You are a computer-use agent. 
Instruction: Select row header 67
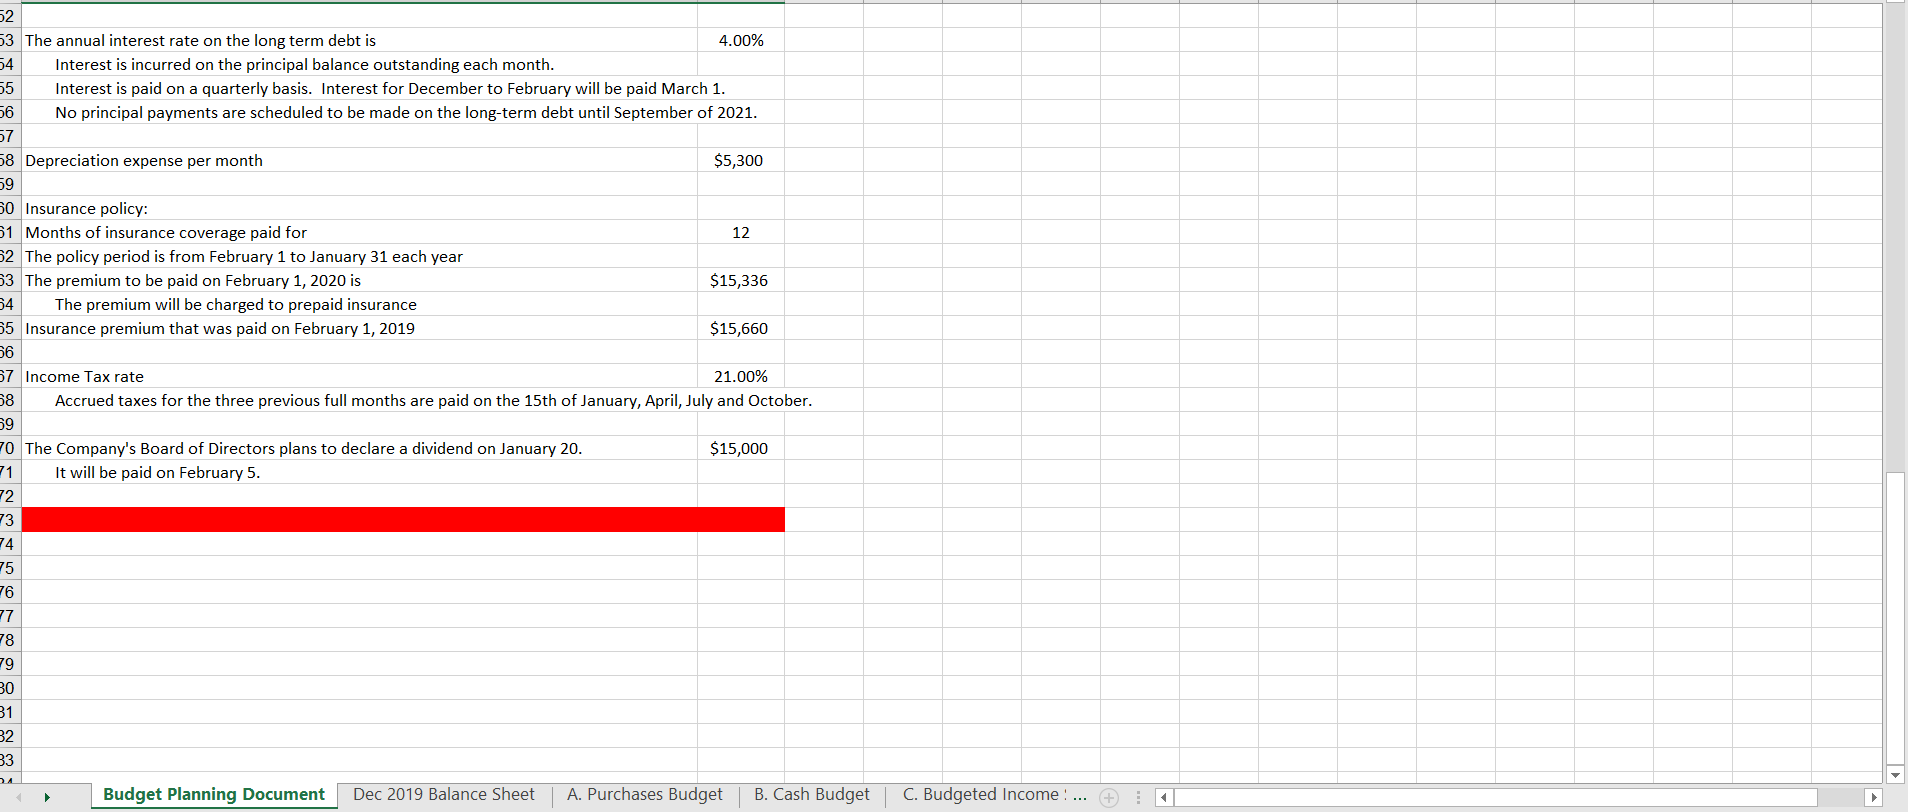tap(8, 376)
